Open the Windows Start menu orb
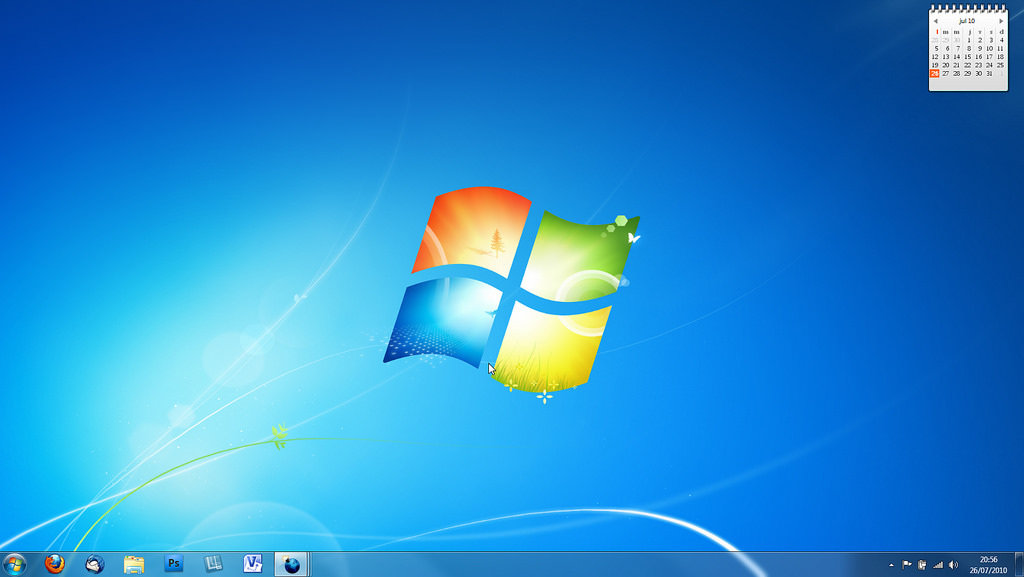 pos(14,564)
